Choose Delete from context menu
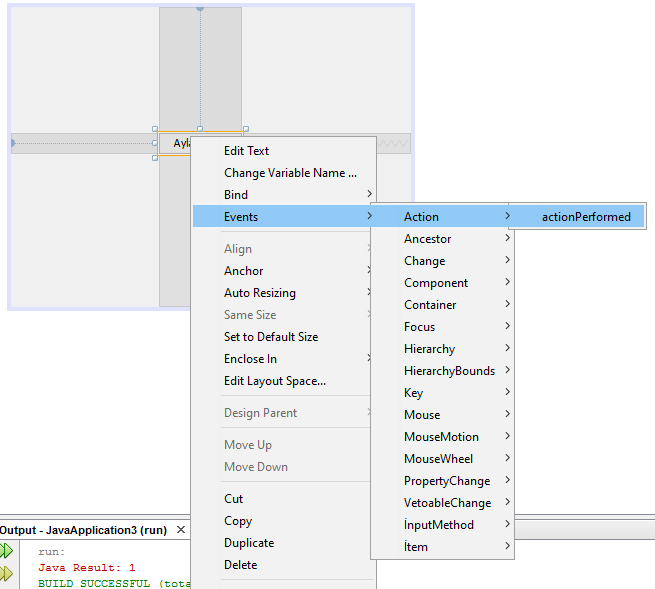 pyautogui.click(x=284, y=565)
